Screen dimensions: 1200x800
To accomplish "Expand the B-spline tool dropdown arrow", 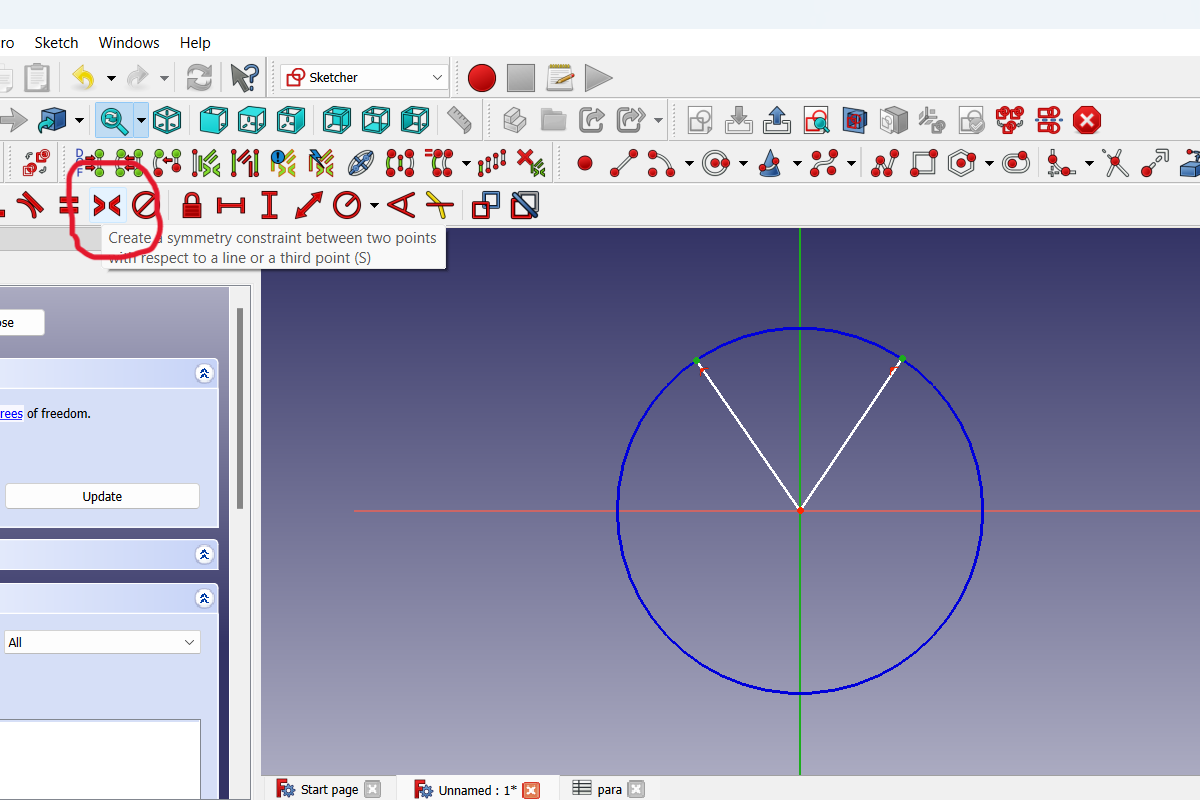I will pos(851,163).
